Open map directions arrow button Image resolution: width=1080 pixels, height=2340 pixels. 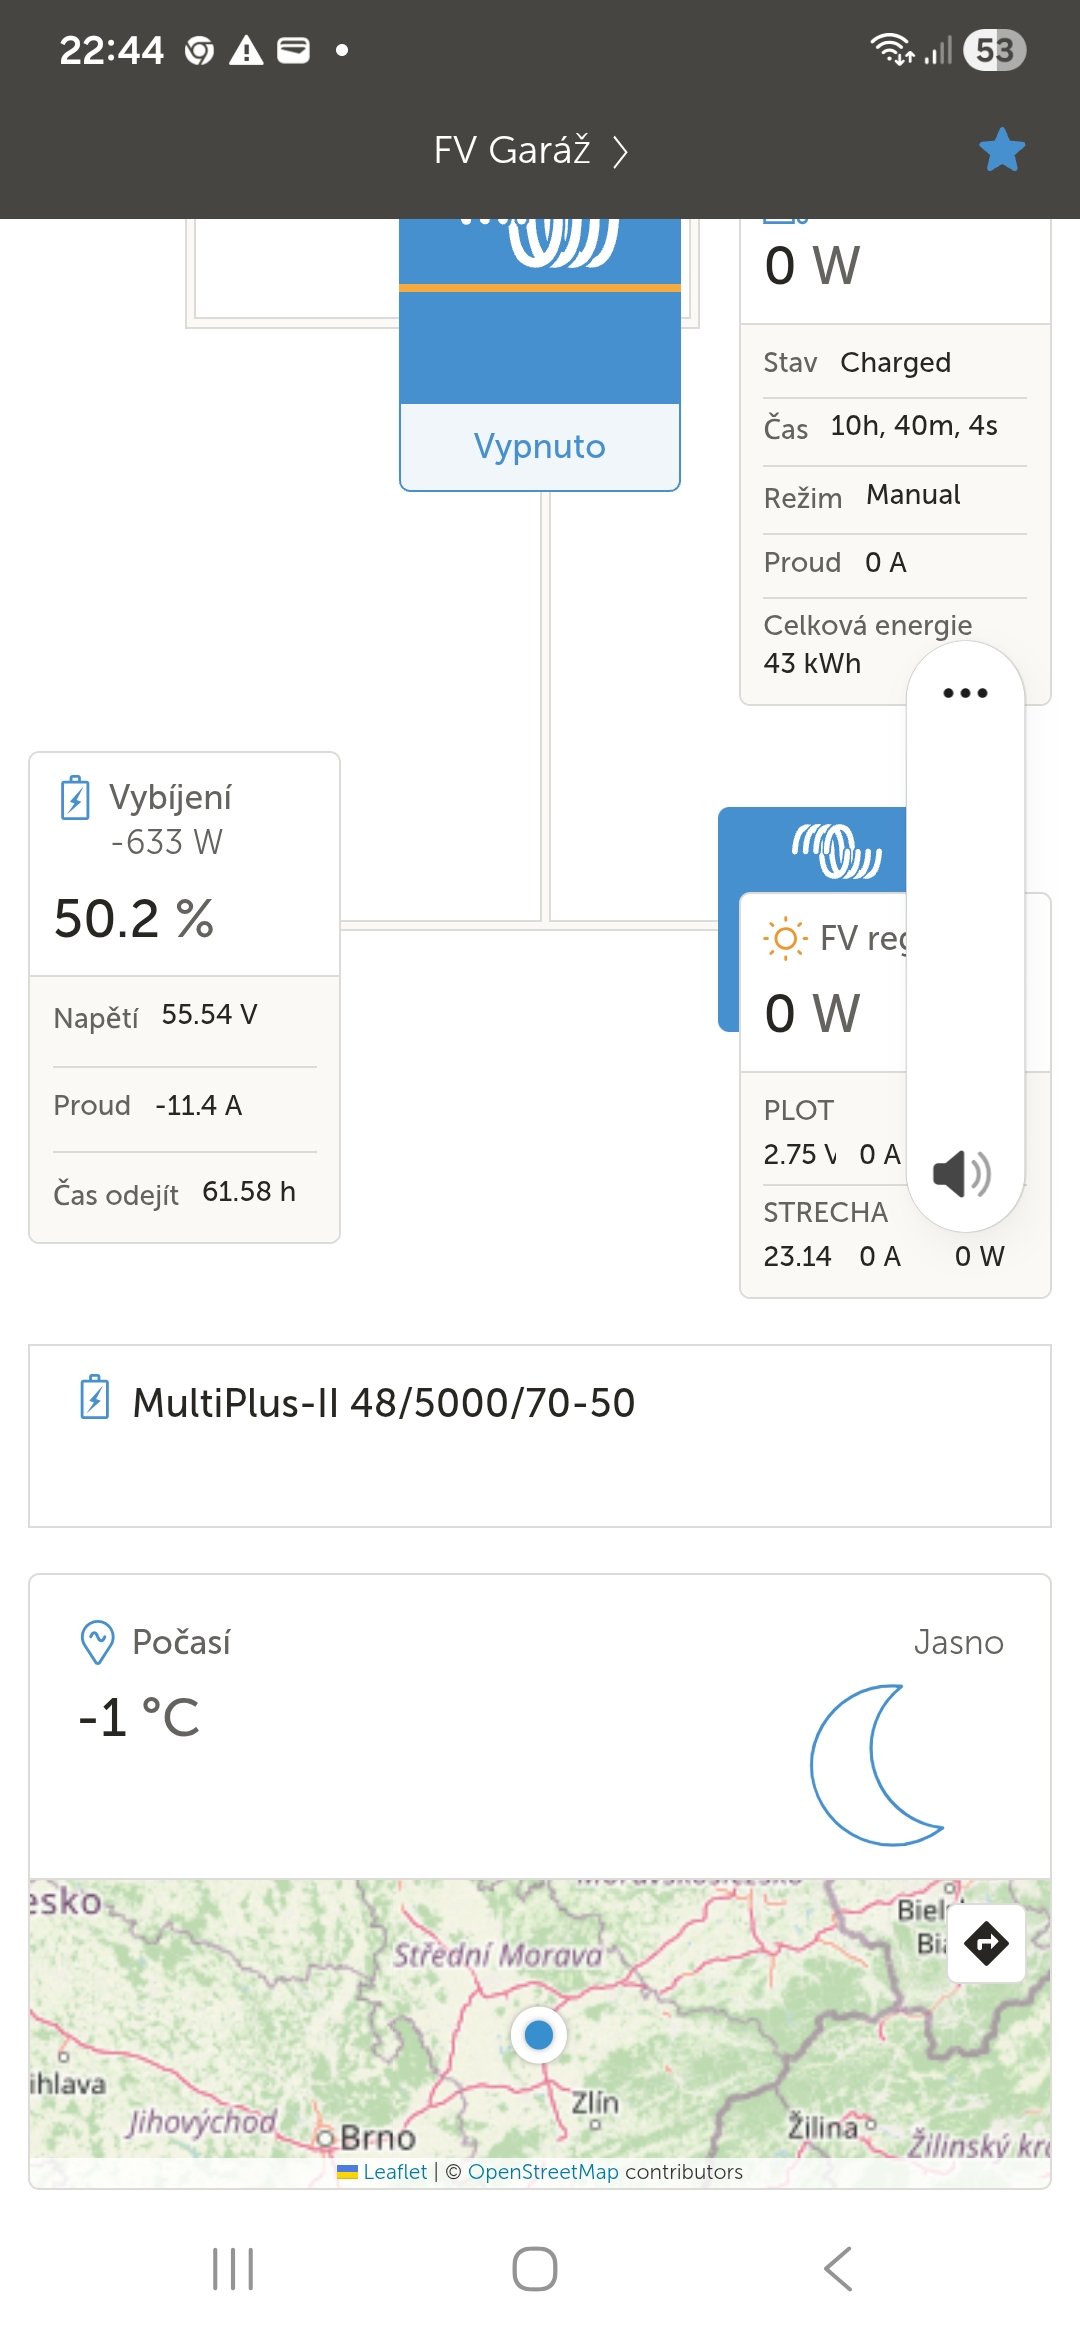986,1943
